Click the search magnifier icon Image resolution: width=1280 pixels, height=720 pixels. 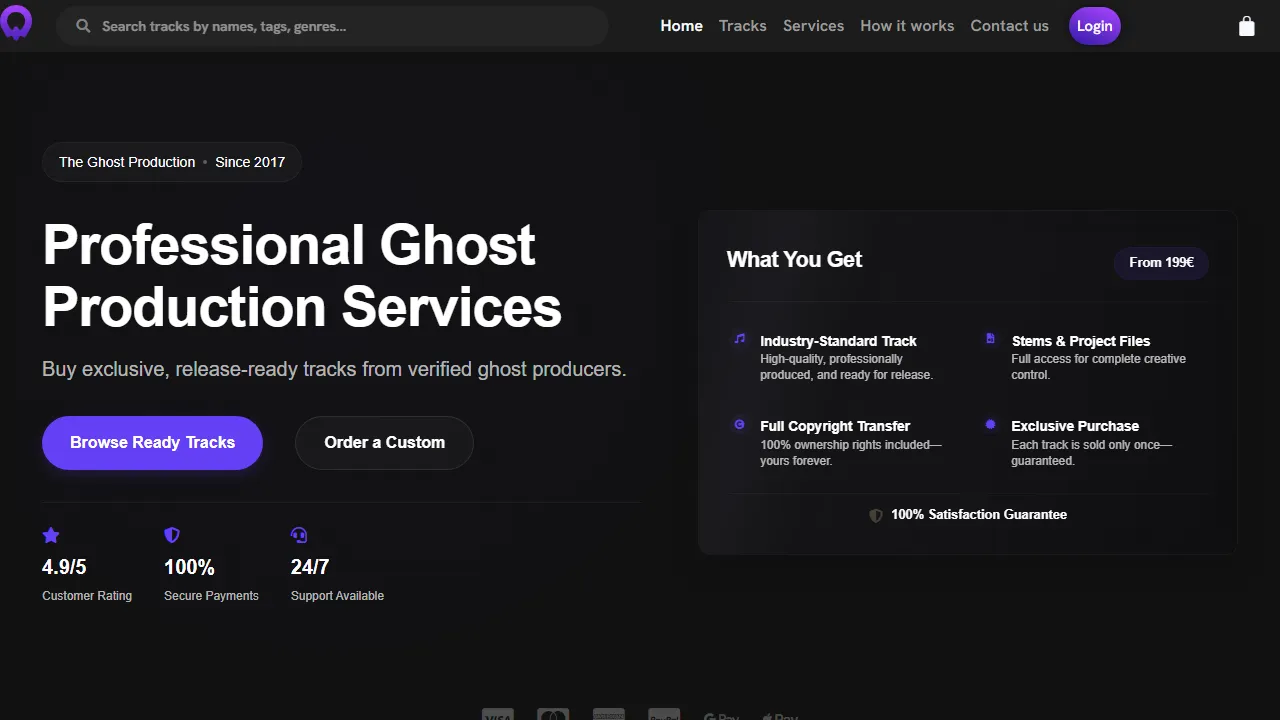[x=83, y=26]
